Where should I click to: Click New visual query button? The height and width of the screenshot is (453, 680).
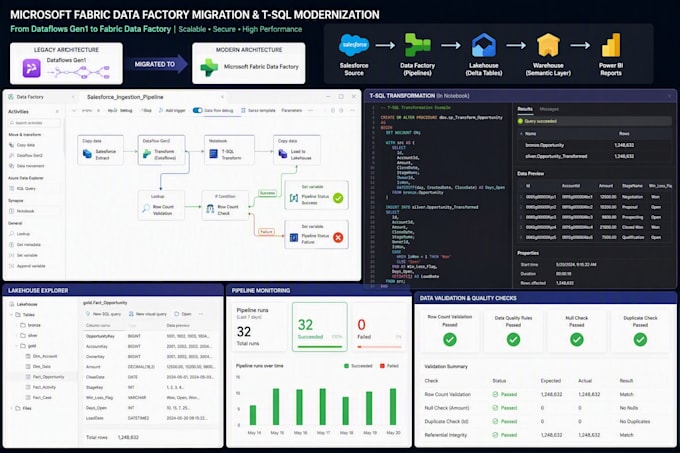[x=147, y=314]
